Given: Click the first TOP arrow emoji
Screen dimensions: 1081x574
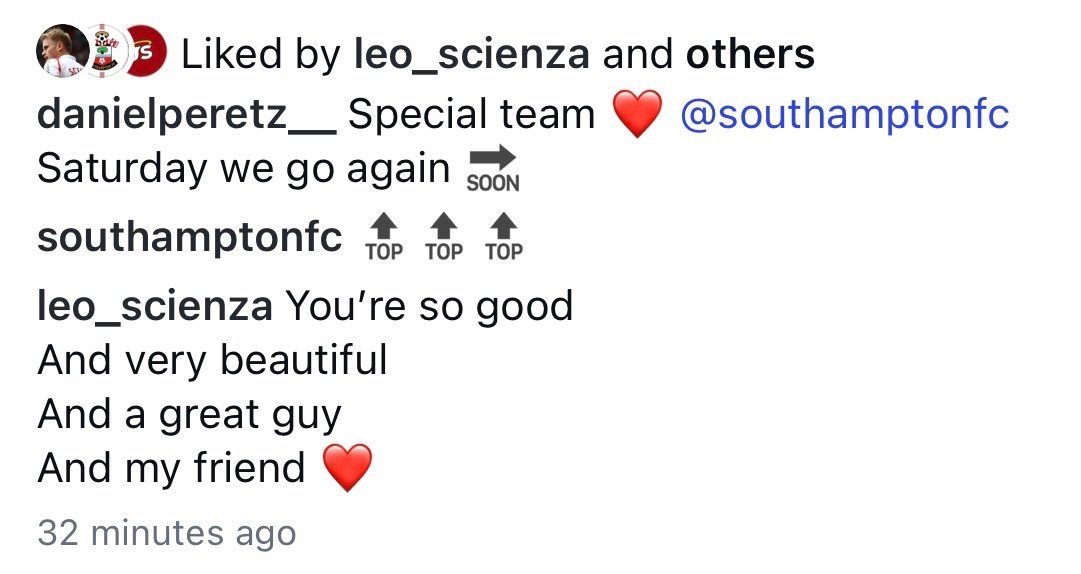Looking at the screenshot, I should tap(384, 238).
